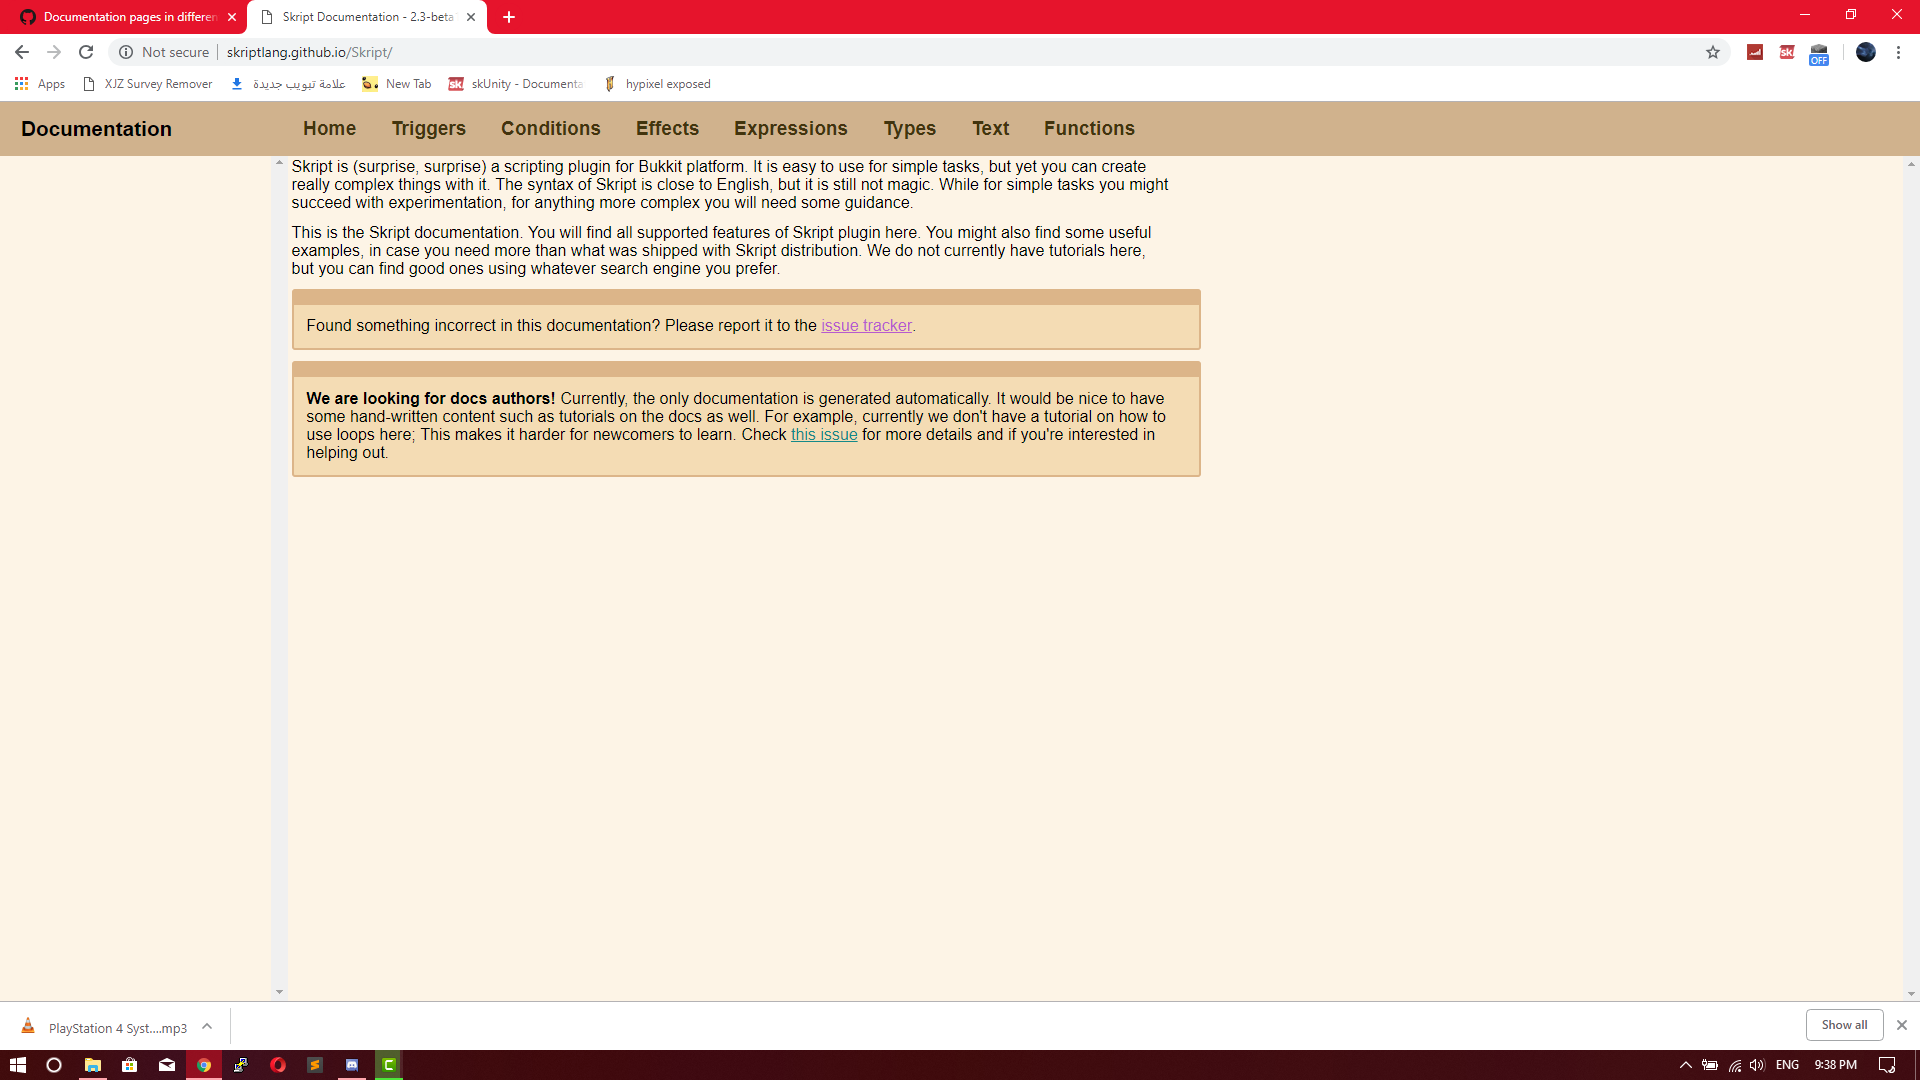Bookmark the page using the star icon

click(x=1714, y=52)
